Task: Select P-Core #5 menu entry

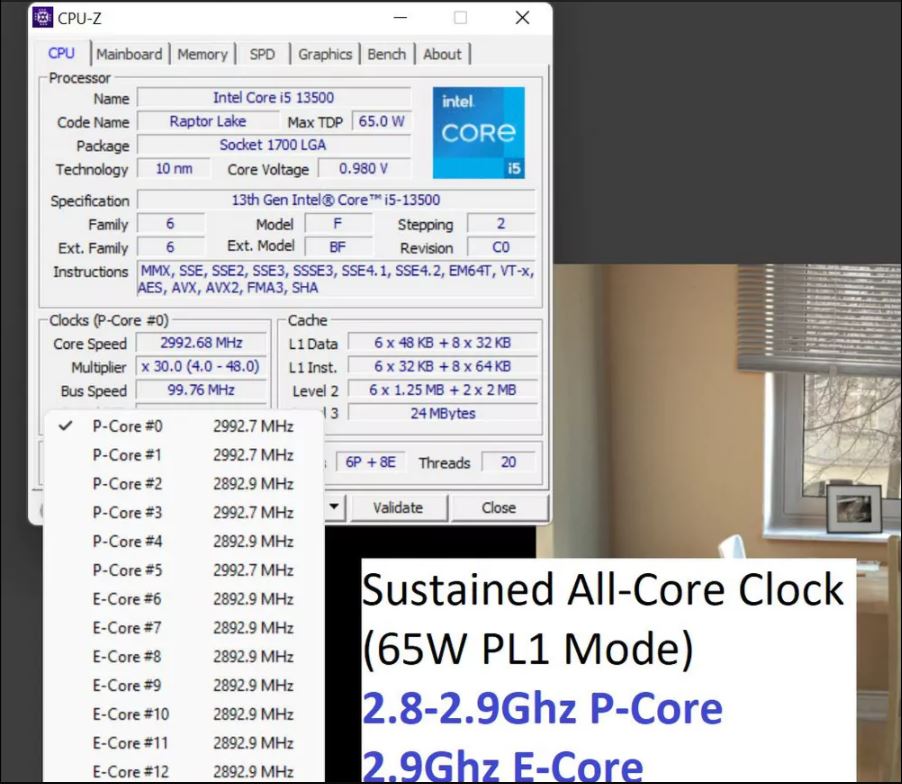Action: [x=184, y=570]
